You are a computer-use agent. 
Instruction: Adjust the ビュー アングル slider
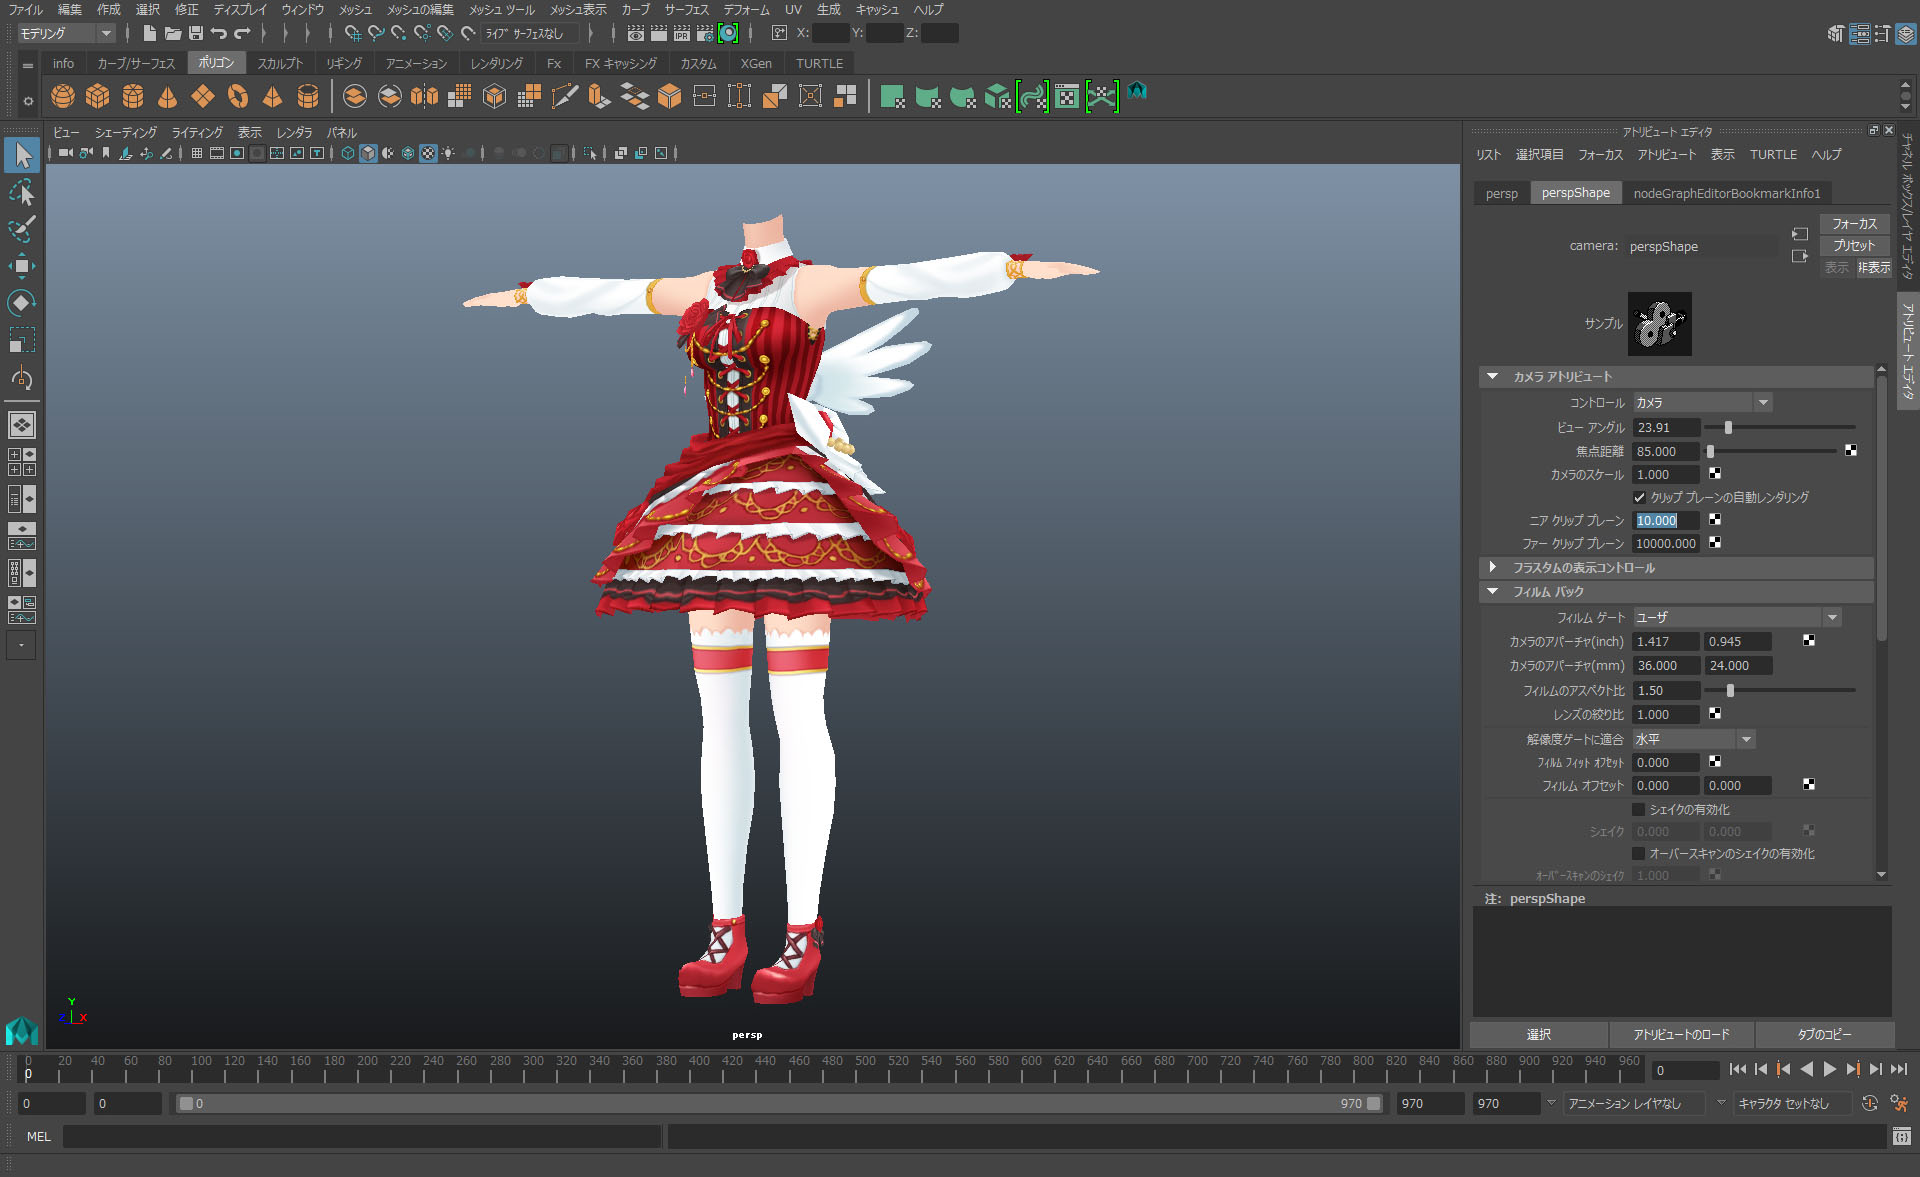tap(1728, 427)
